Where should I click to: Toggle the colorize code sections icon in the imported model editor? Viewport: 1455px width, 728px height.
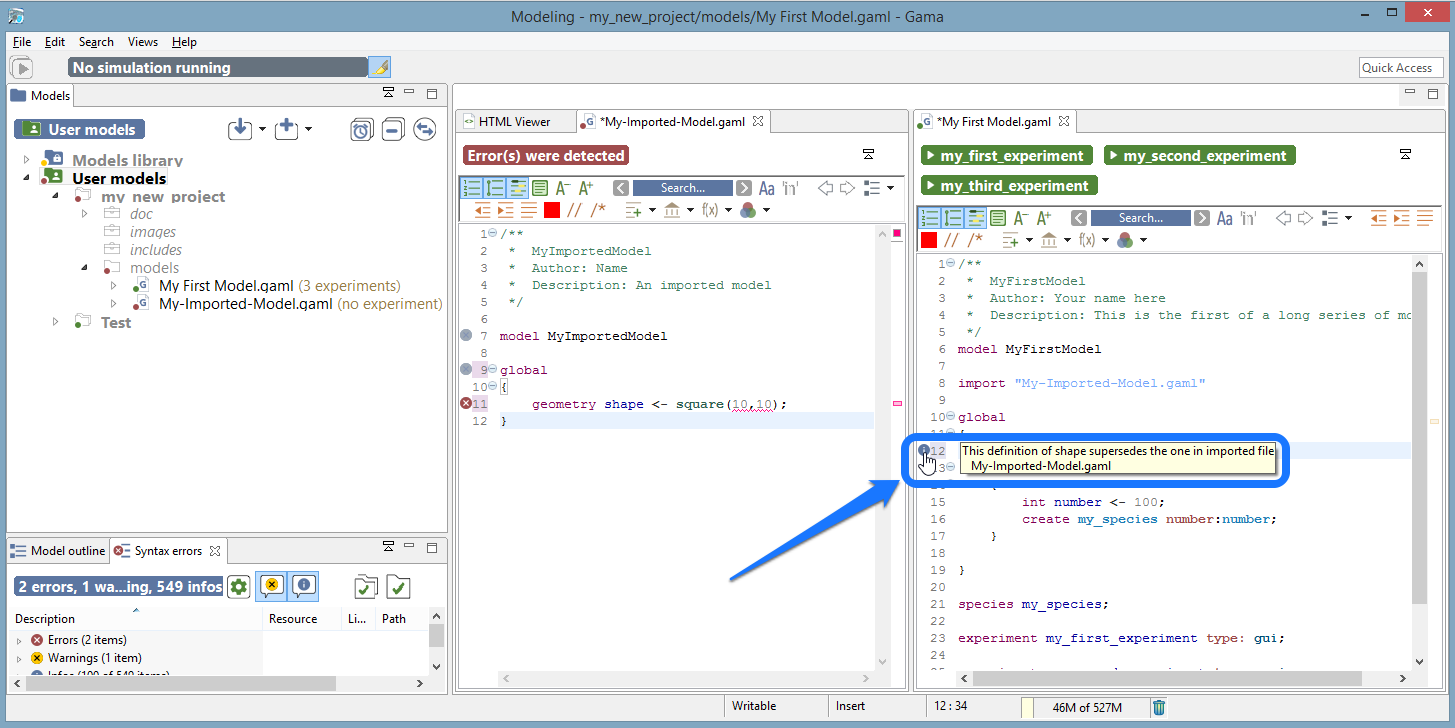pos(540,188)
